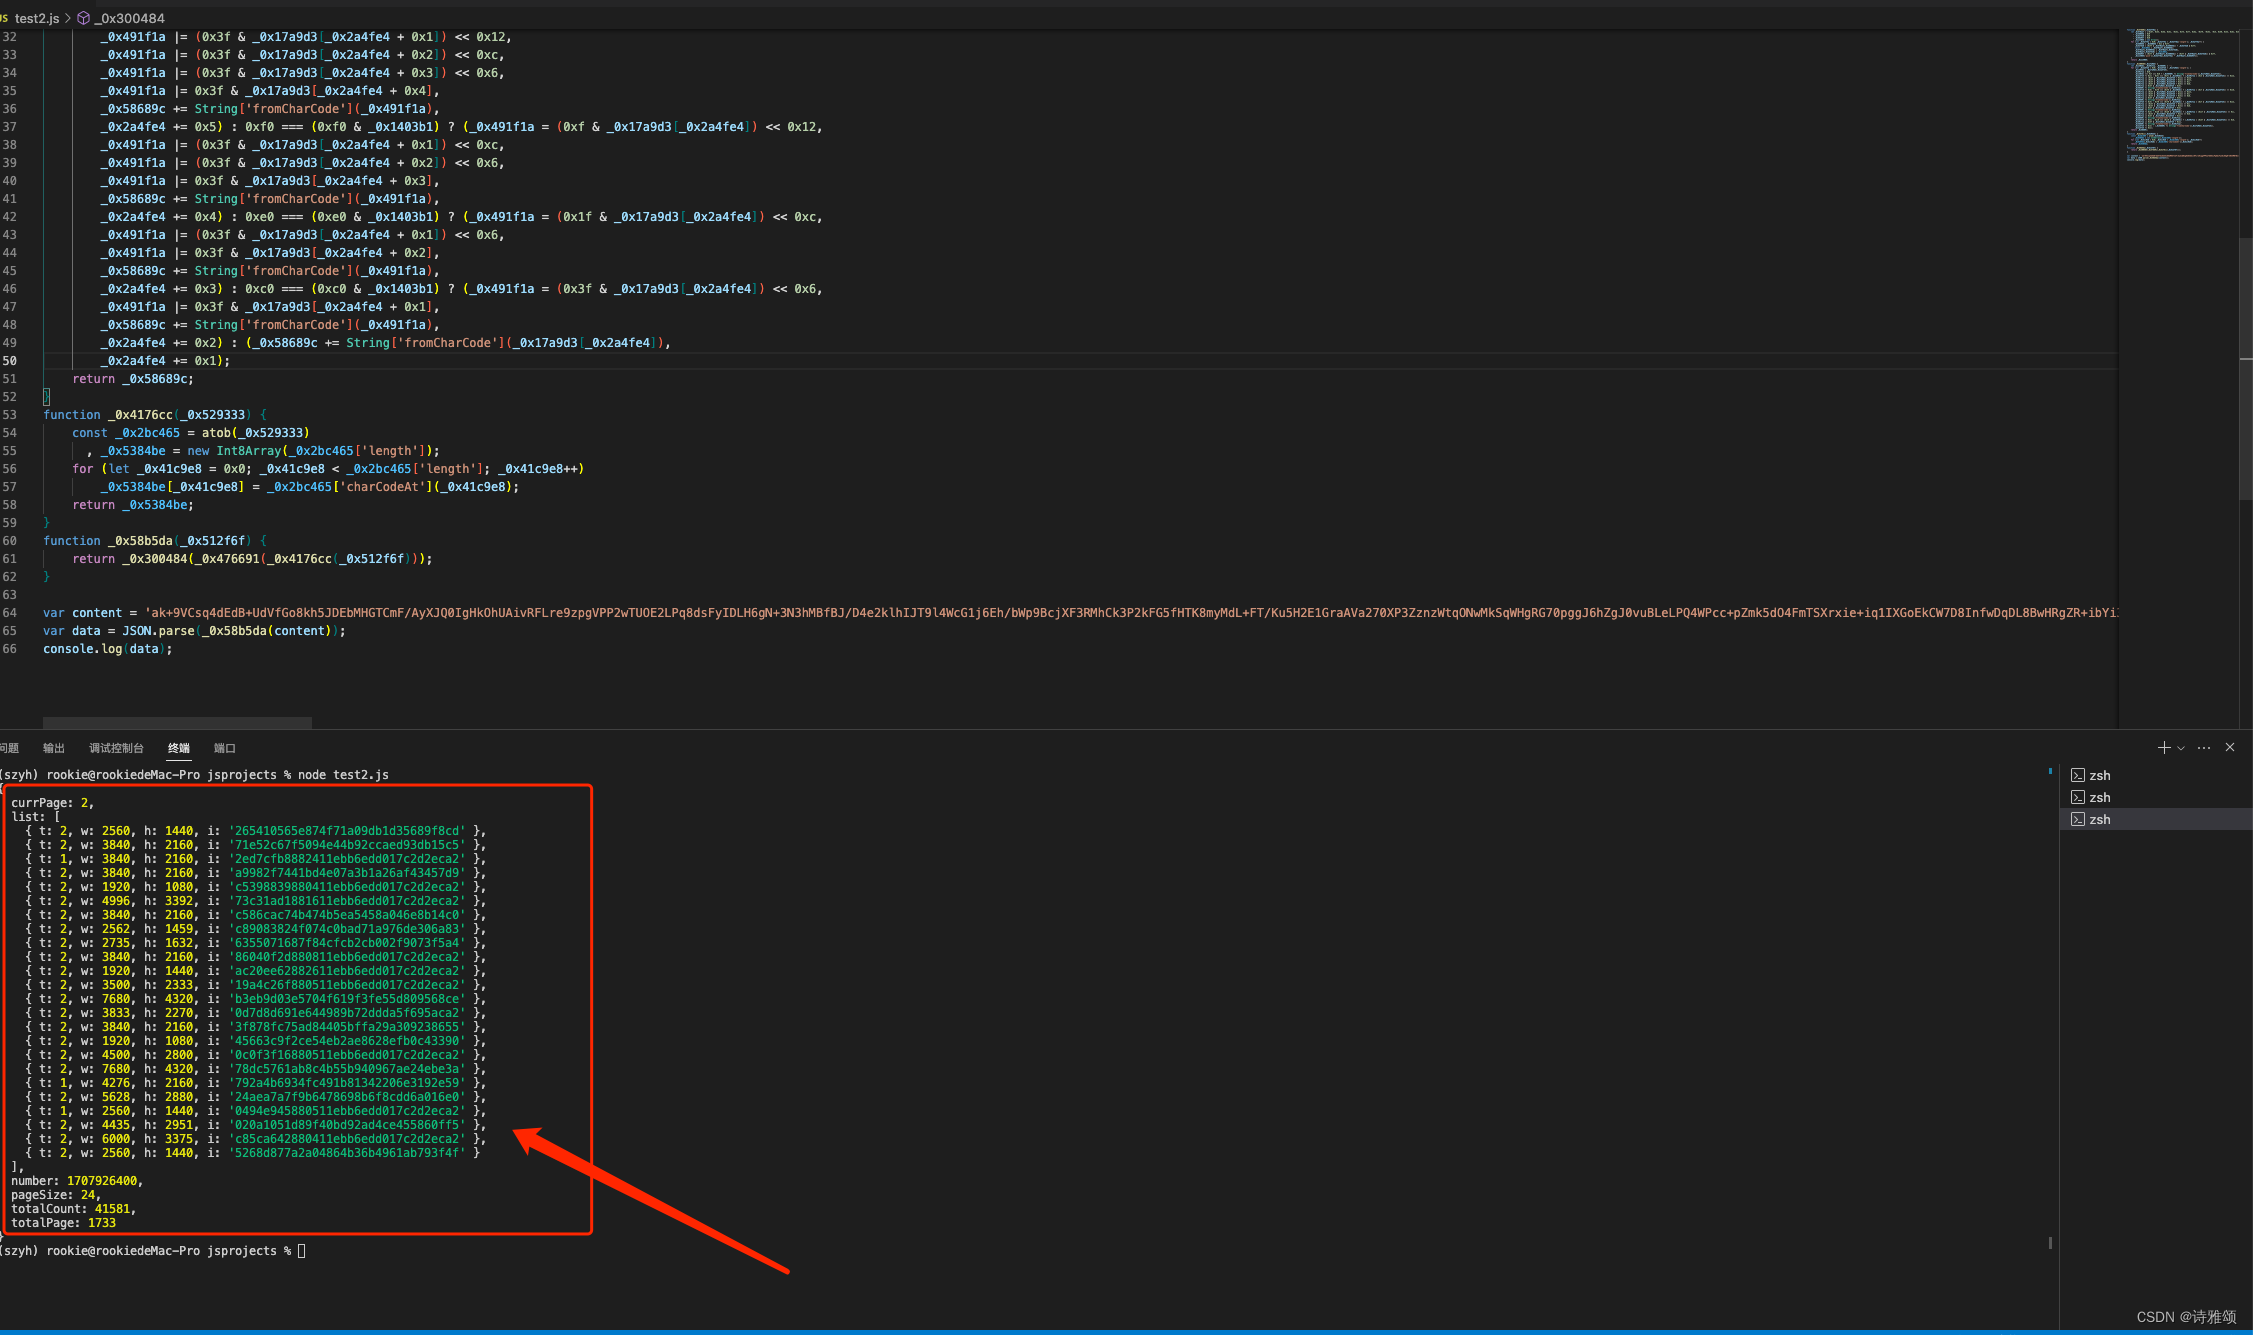
Task: Click line number 53 in the gutter
Action: [9, 415]
